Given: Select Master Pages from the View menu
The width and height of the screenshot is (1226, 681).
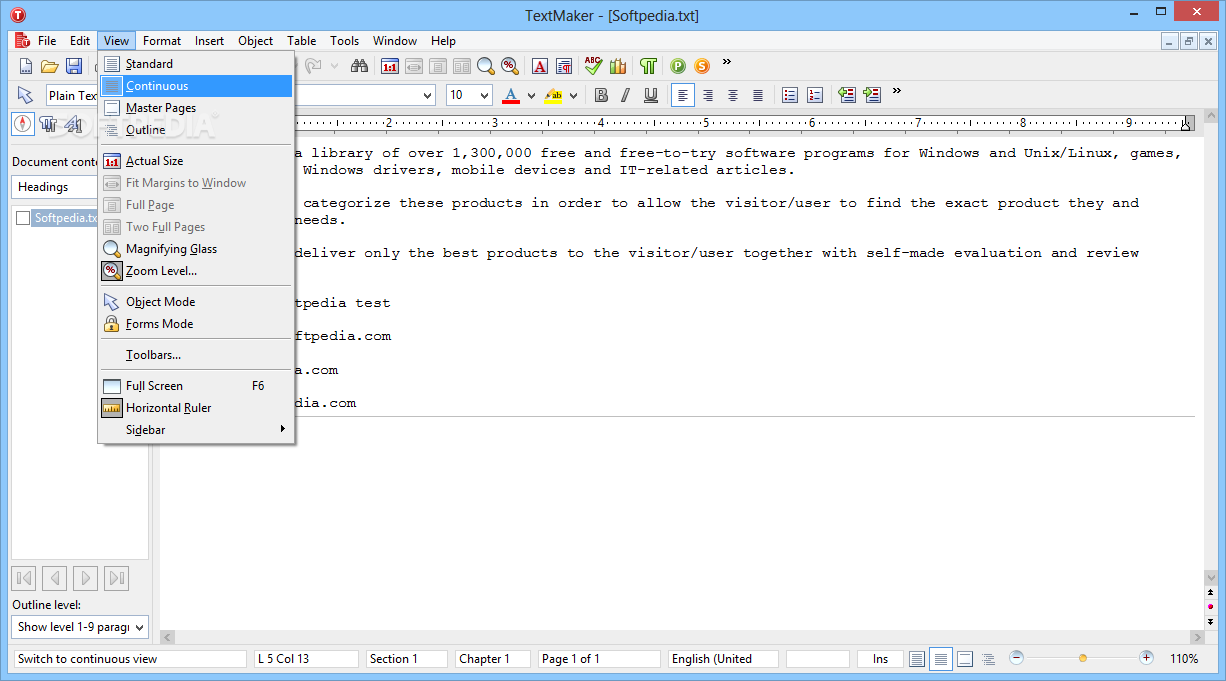Looking at the screenshot, I should [x=196, y=108].
